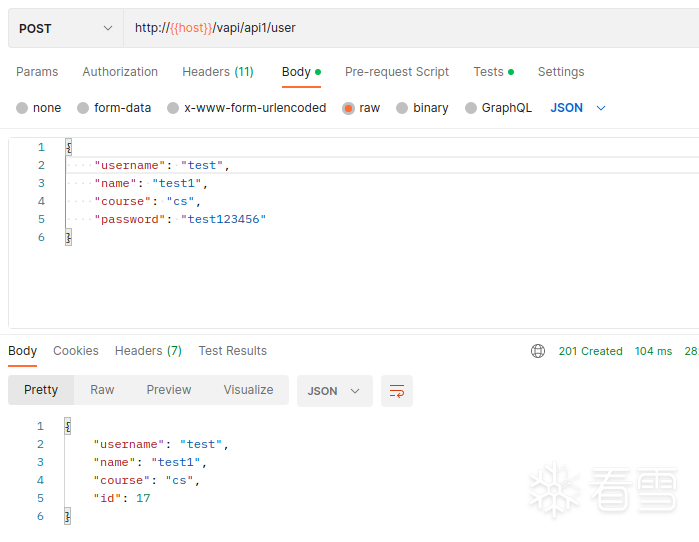Select the binary body option
Viewport: 699px width, 542px height.
coord(402,108)
